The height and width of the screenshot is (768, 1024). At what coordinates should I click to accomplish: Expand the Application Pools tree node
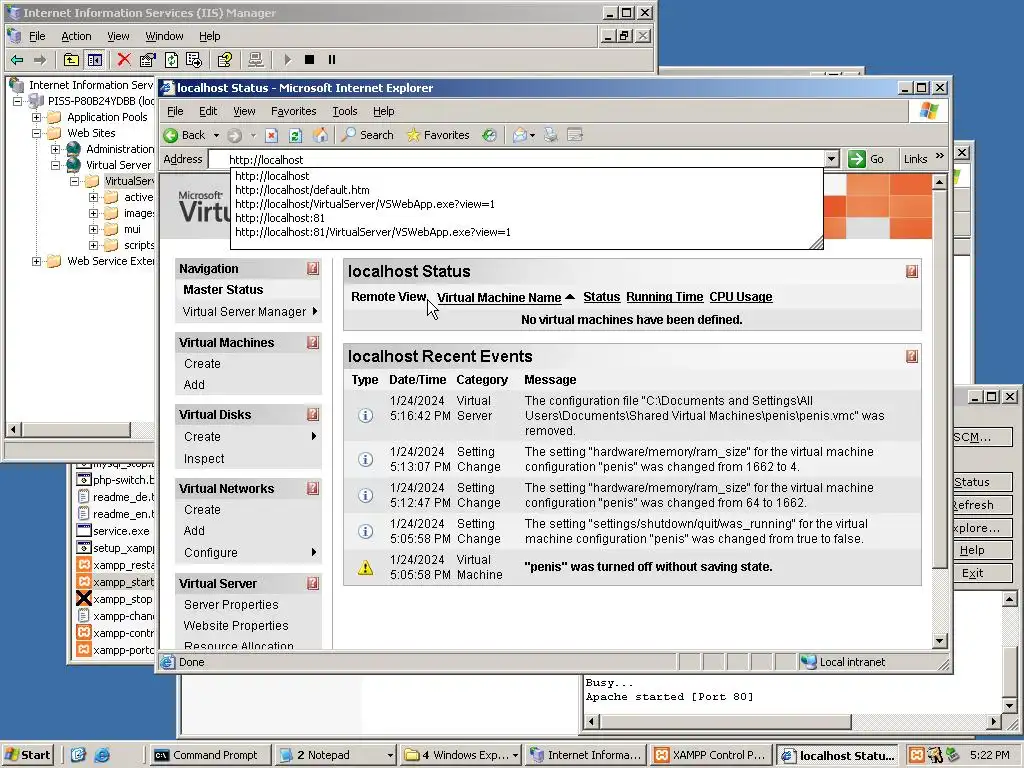click(x=37, y=118)
